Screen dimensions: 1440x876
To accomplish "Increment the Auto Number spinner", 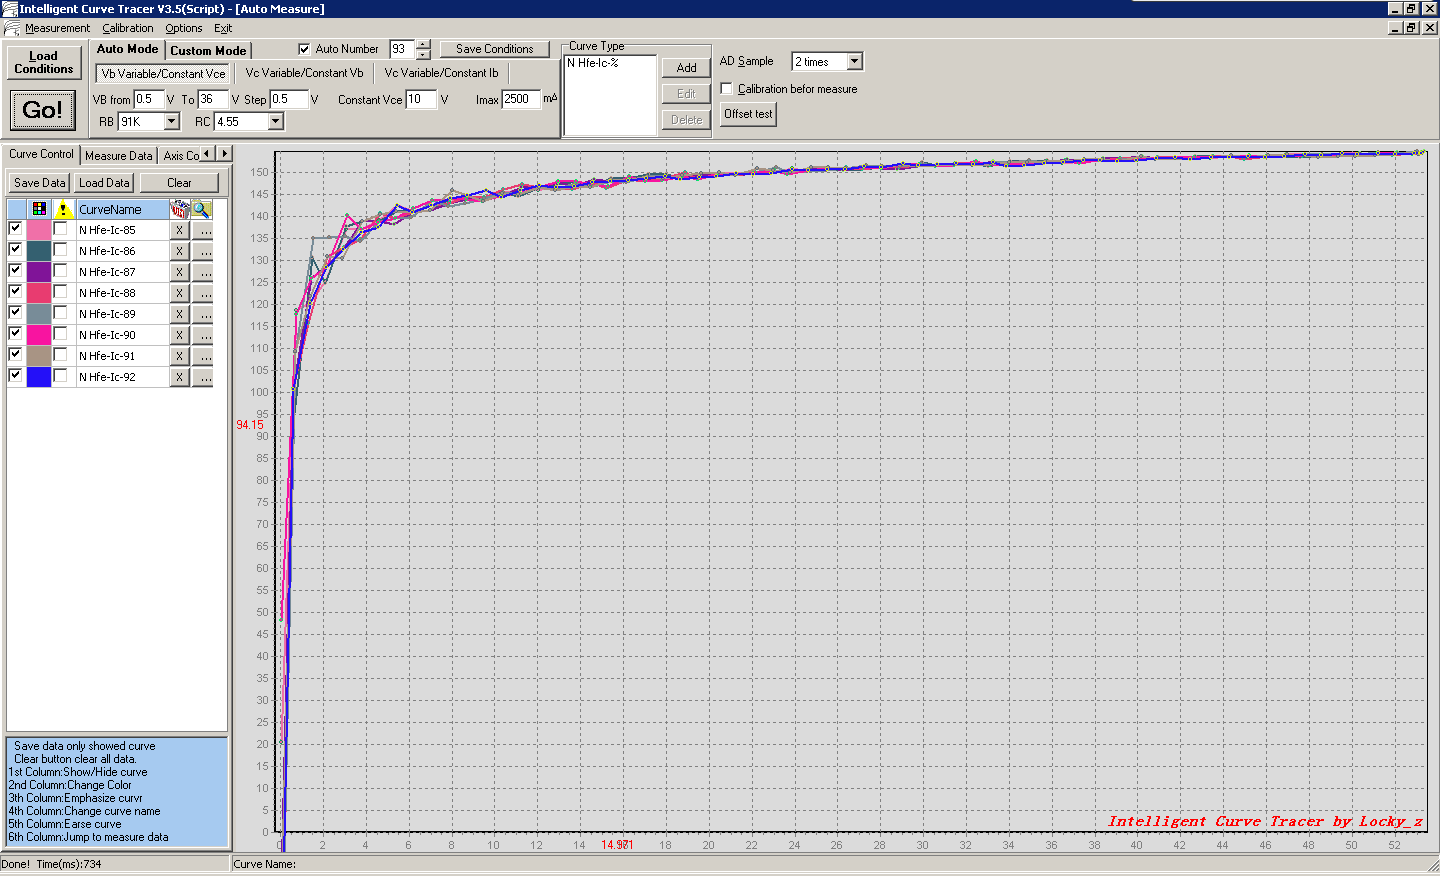I will click(x=423, y=44).
